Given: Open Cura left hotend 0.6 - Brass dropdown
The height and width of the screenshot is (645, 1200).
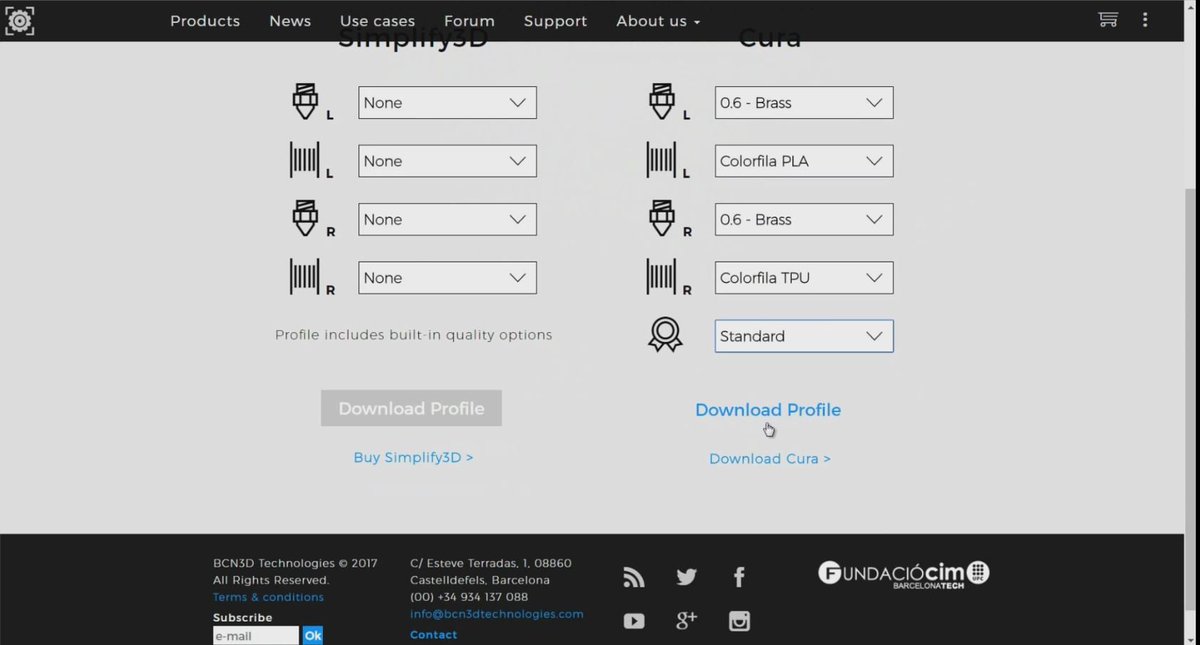Looking at the screenshot, I should tap(804, 103).
